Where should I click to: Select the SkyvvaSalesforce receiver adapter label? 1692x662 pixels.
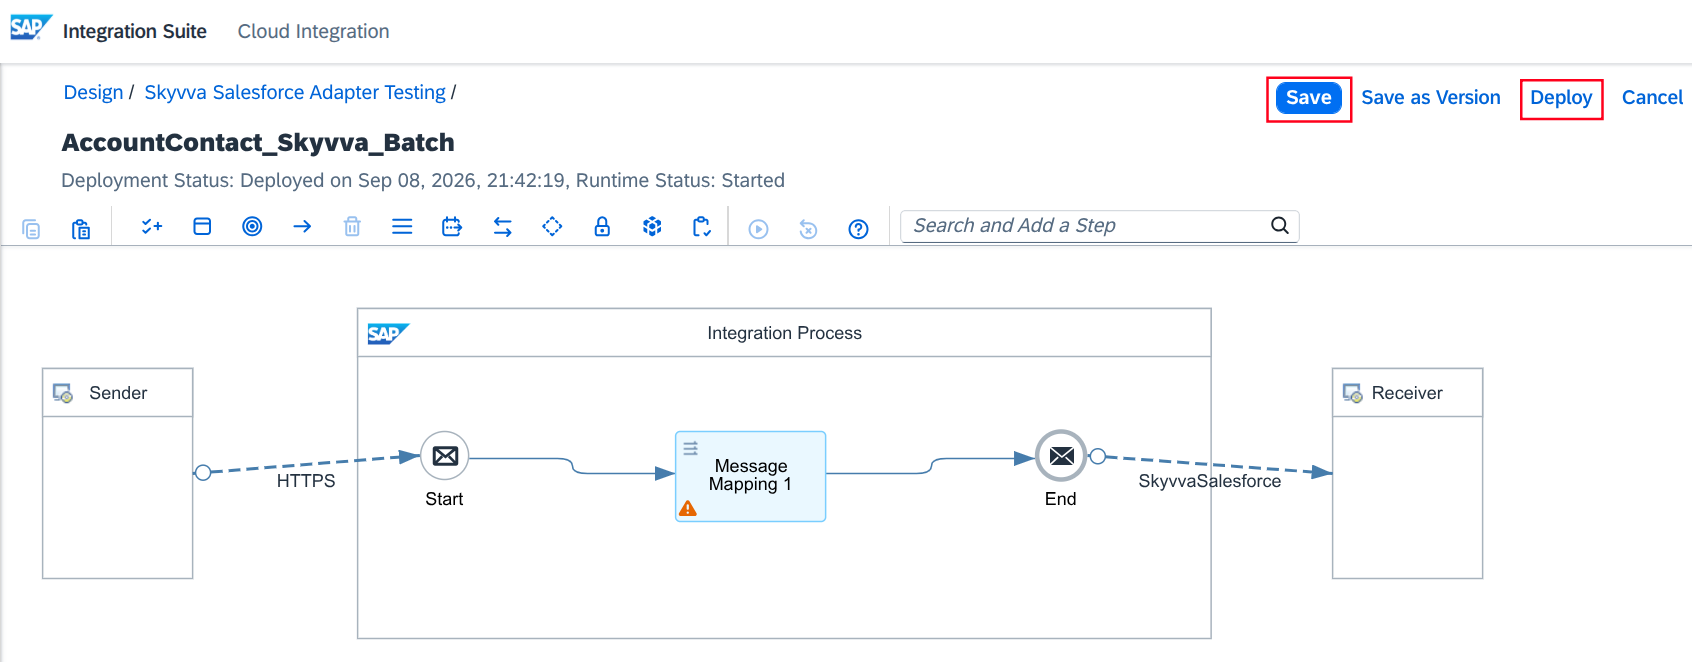click(x=1210, y=481)
